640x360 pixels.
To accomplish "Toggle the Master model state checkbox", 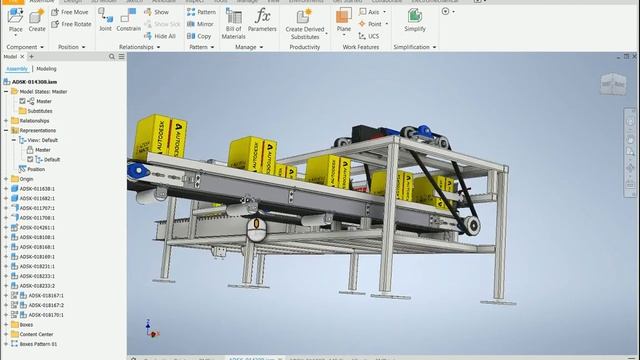I will click(x=22, y=101).
